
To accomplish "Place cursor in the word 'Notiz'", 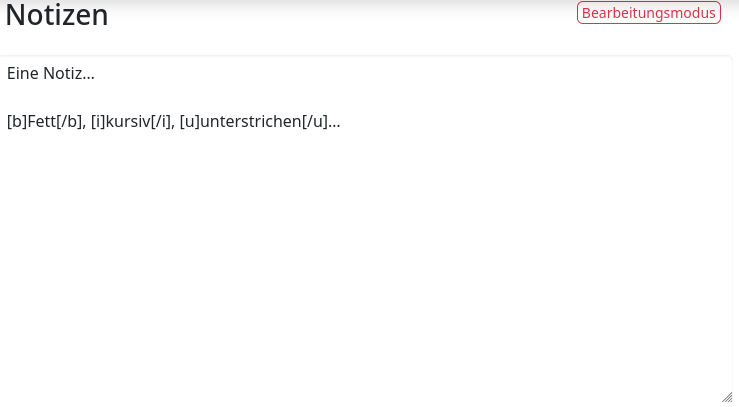I will 62,73.
